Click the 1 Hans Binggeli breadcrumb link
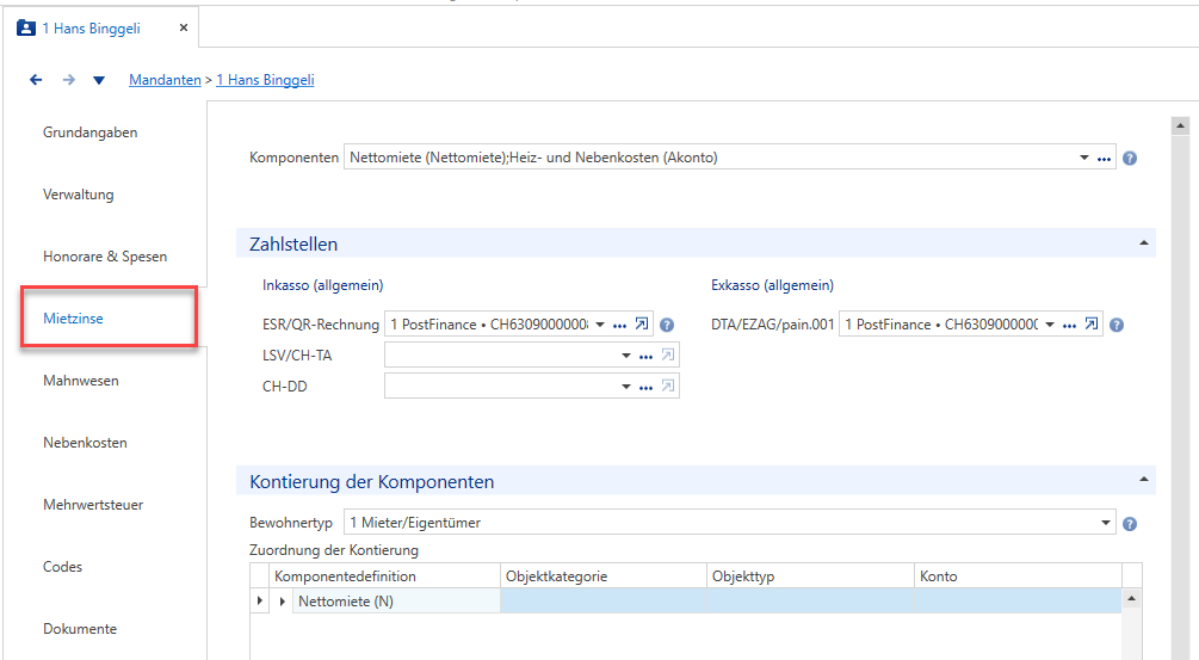 pos(265,80)
